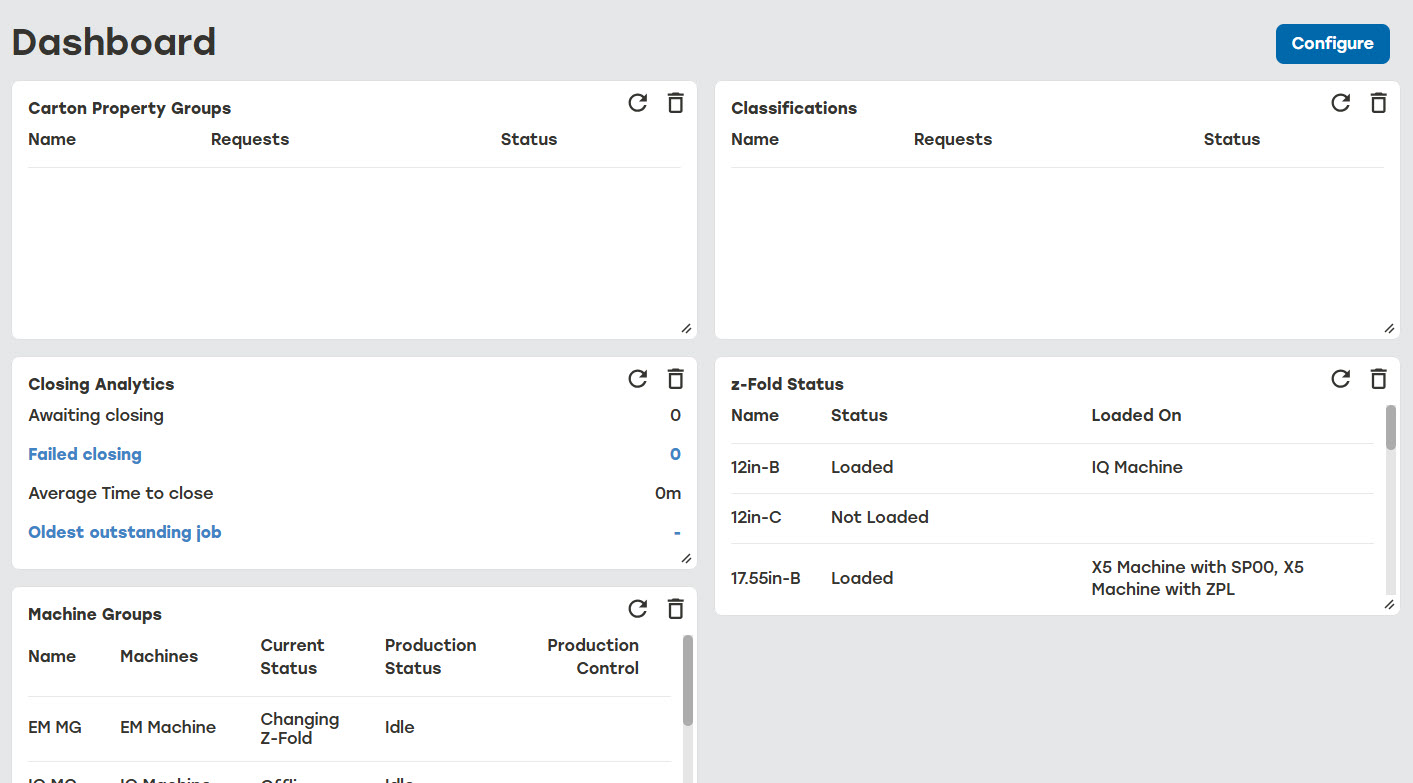This screenshot has width=1413, height=783.
Task: Delete the Machine Groups widget
Action: 675,608
